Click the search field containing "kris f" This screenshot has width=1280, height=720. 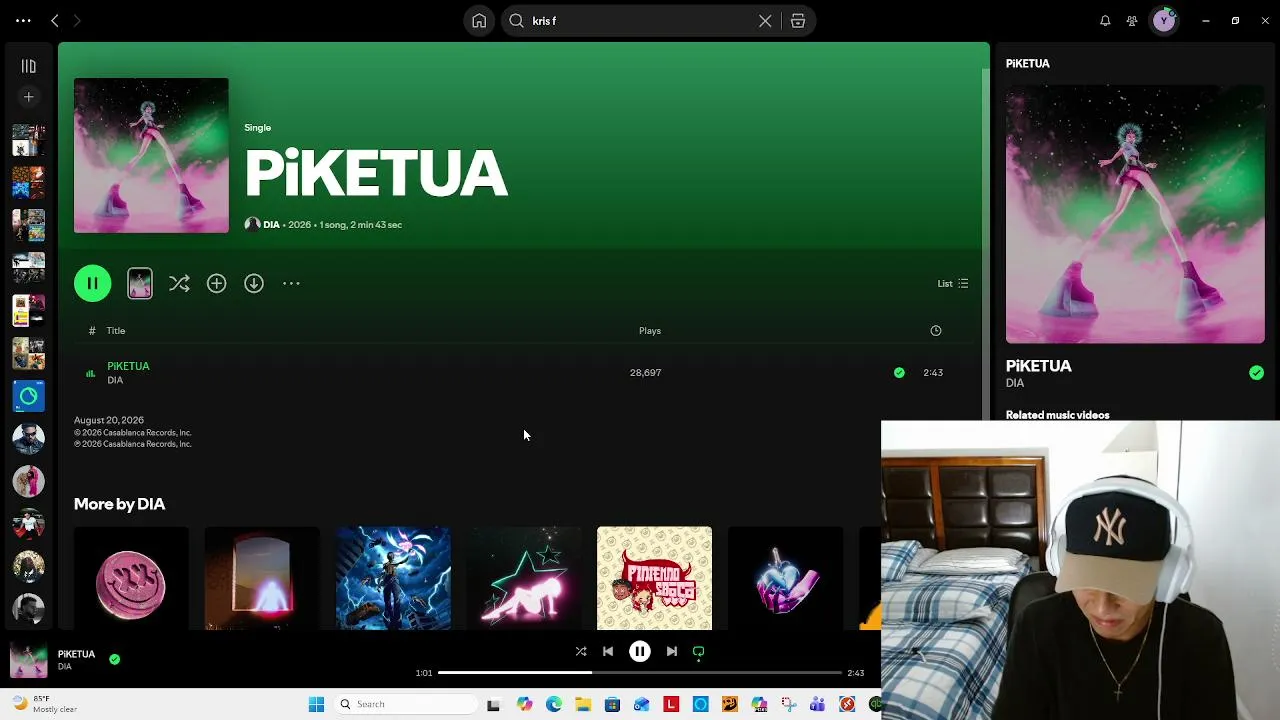click(640, 21)
